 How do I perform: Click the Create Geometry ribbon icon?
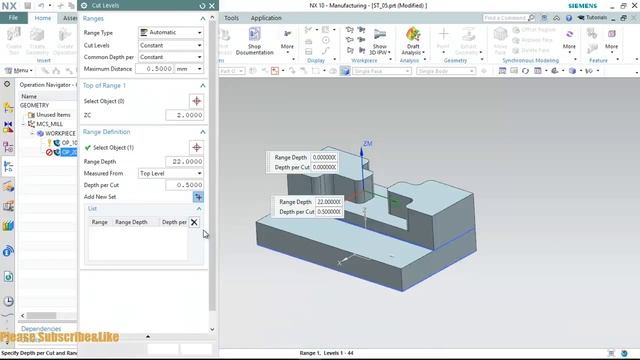37,41
